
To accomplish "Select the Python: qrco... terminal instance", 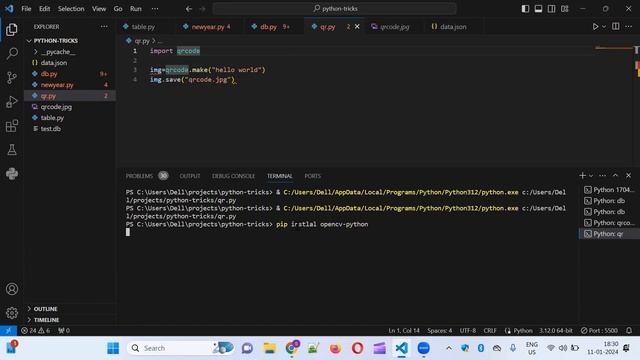I will (x=609, y=223).
